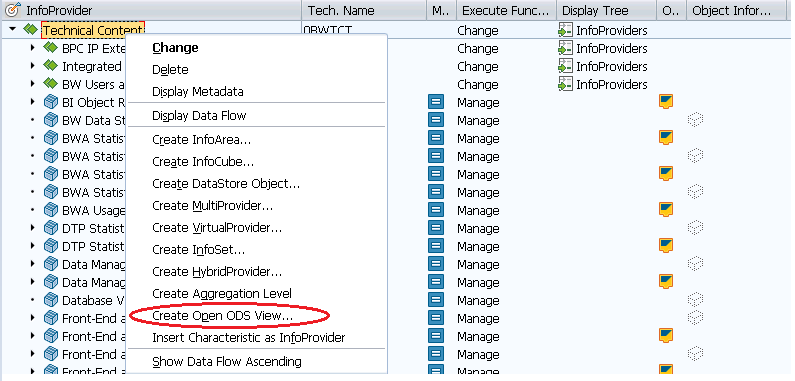795x381 pixels.
Task: Choose Create InfoArea... menu entry
Action: tap(201, 140)
